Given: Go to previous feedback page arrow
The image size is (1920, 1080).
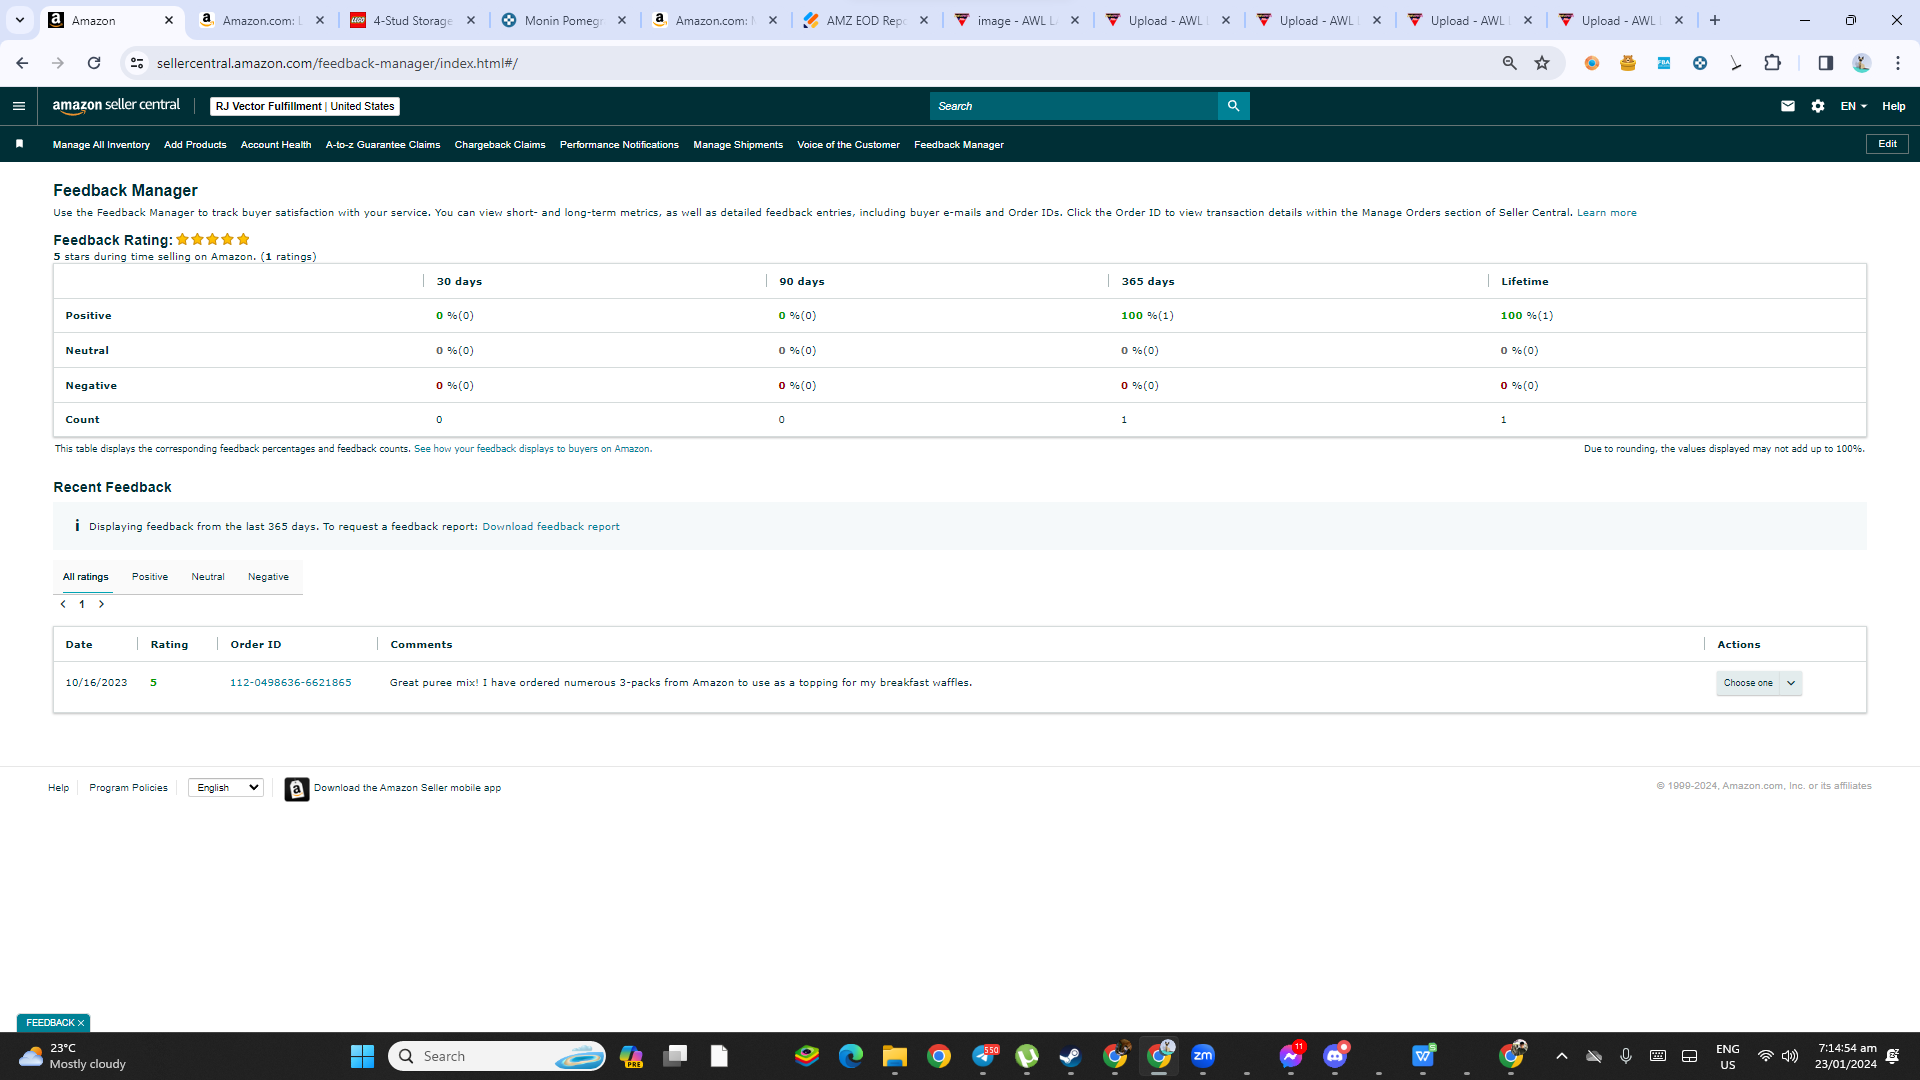Looking at the screenshot, I should (x=63, y=604).
